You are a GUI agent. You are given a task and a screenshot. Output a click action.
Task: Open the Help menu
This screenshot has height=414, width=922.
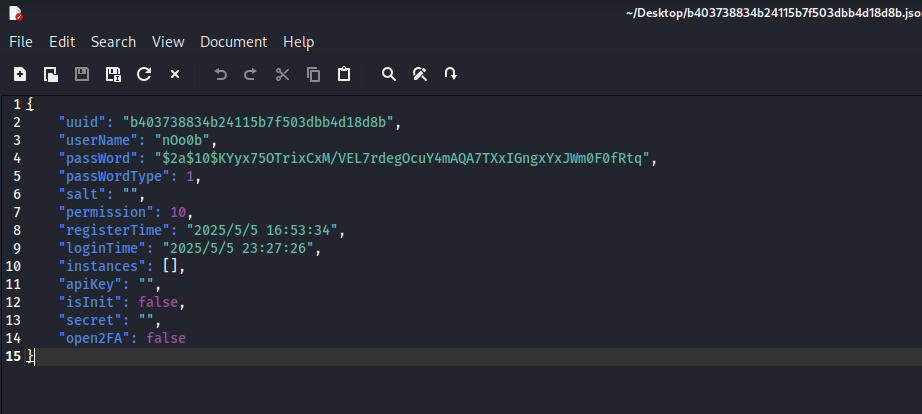[298, 42]
